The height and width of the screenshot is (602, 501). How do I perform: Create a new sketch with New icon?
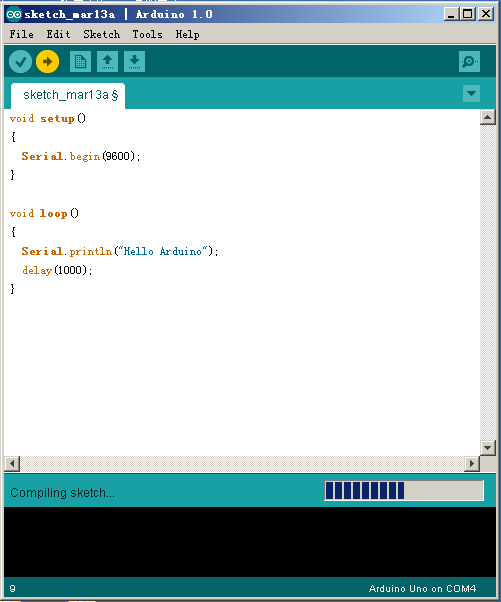80,61
